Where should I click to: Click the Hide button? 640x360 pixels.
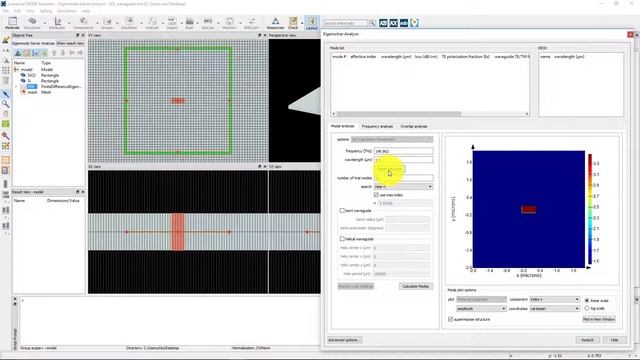pyautogui.click(x=614, y=340)
